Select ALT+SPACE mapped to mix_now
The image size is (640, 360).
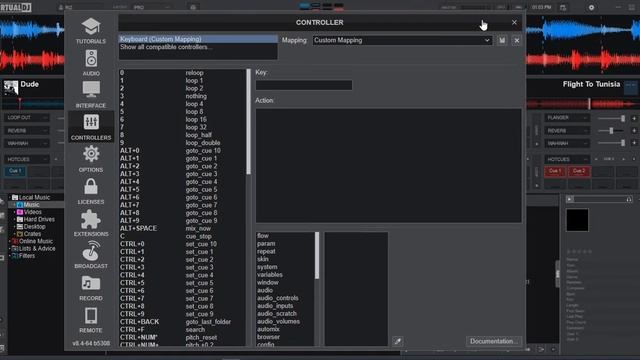click(x=182, y=228)
